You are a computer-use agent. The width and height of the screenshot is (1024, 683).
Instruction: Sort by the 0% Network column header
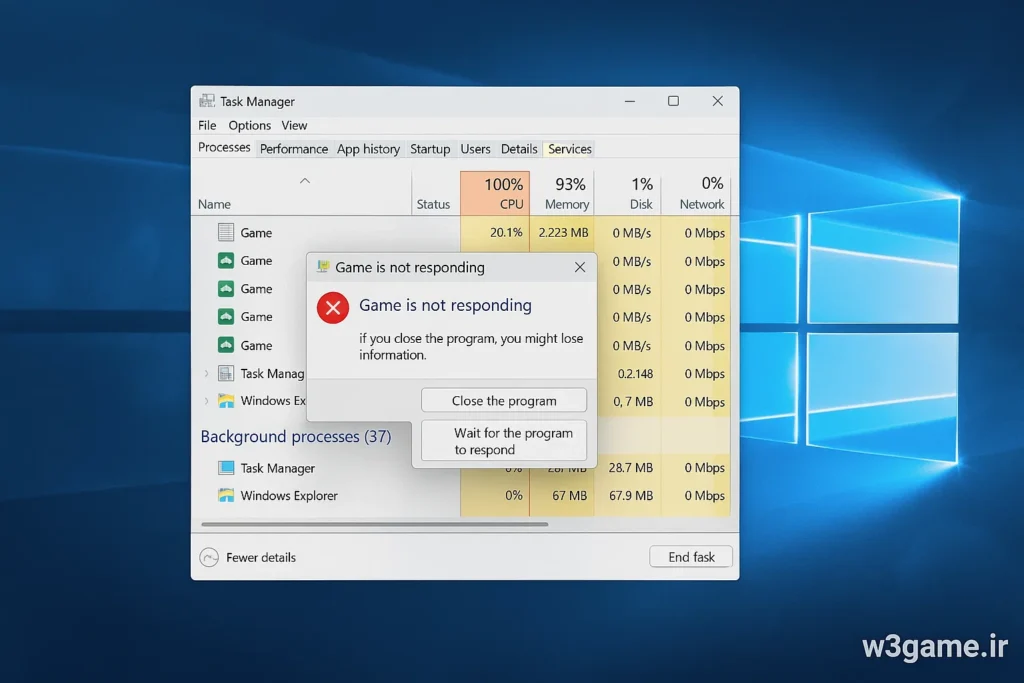[x=696, y=193]
